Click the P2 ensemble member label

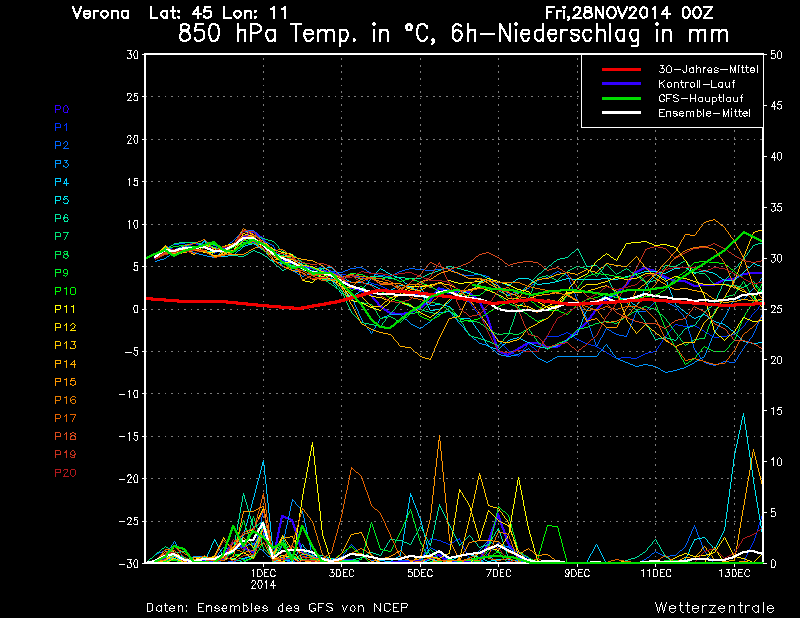[x=61, y=145]
